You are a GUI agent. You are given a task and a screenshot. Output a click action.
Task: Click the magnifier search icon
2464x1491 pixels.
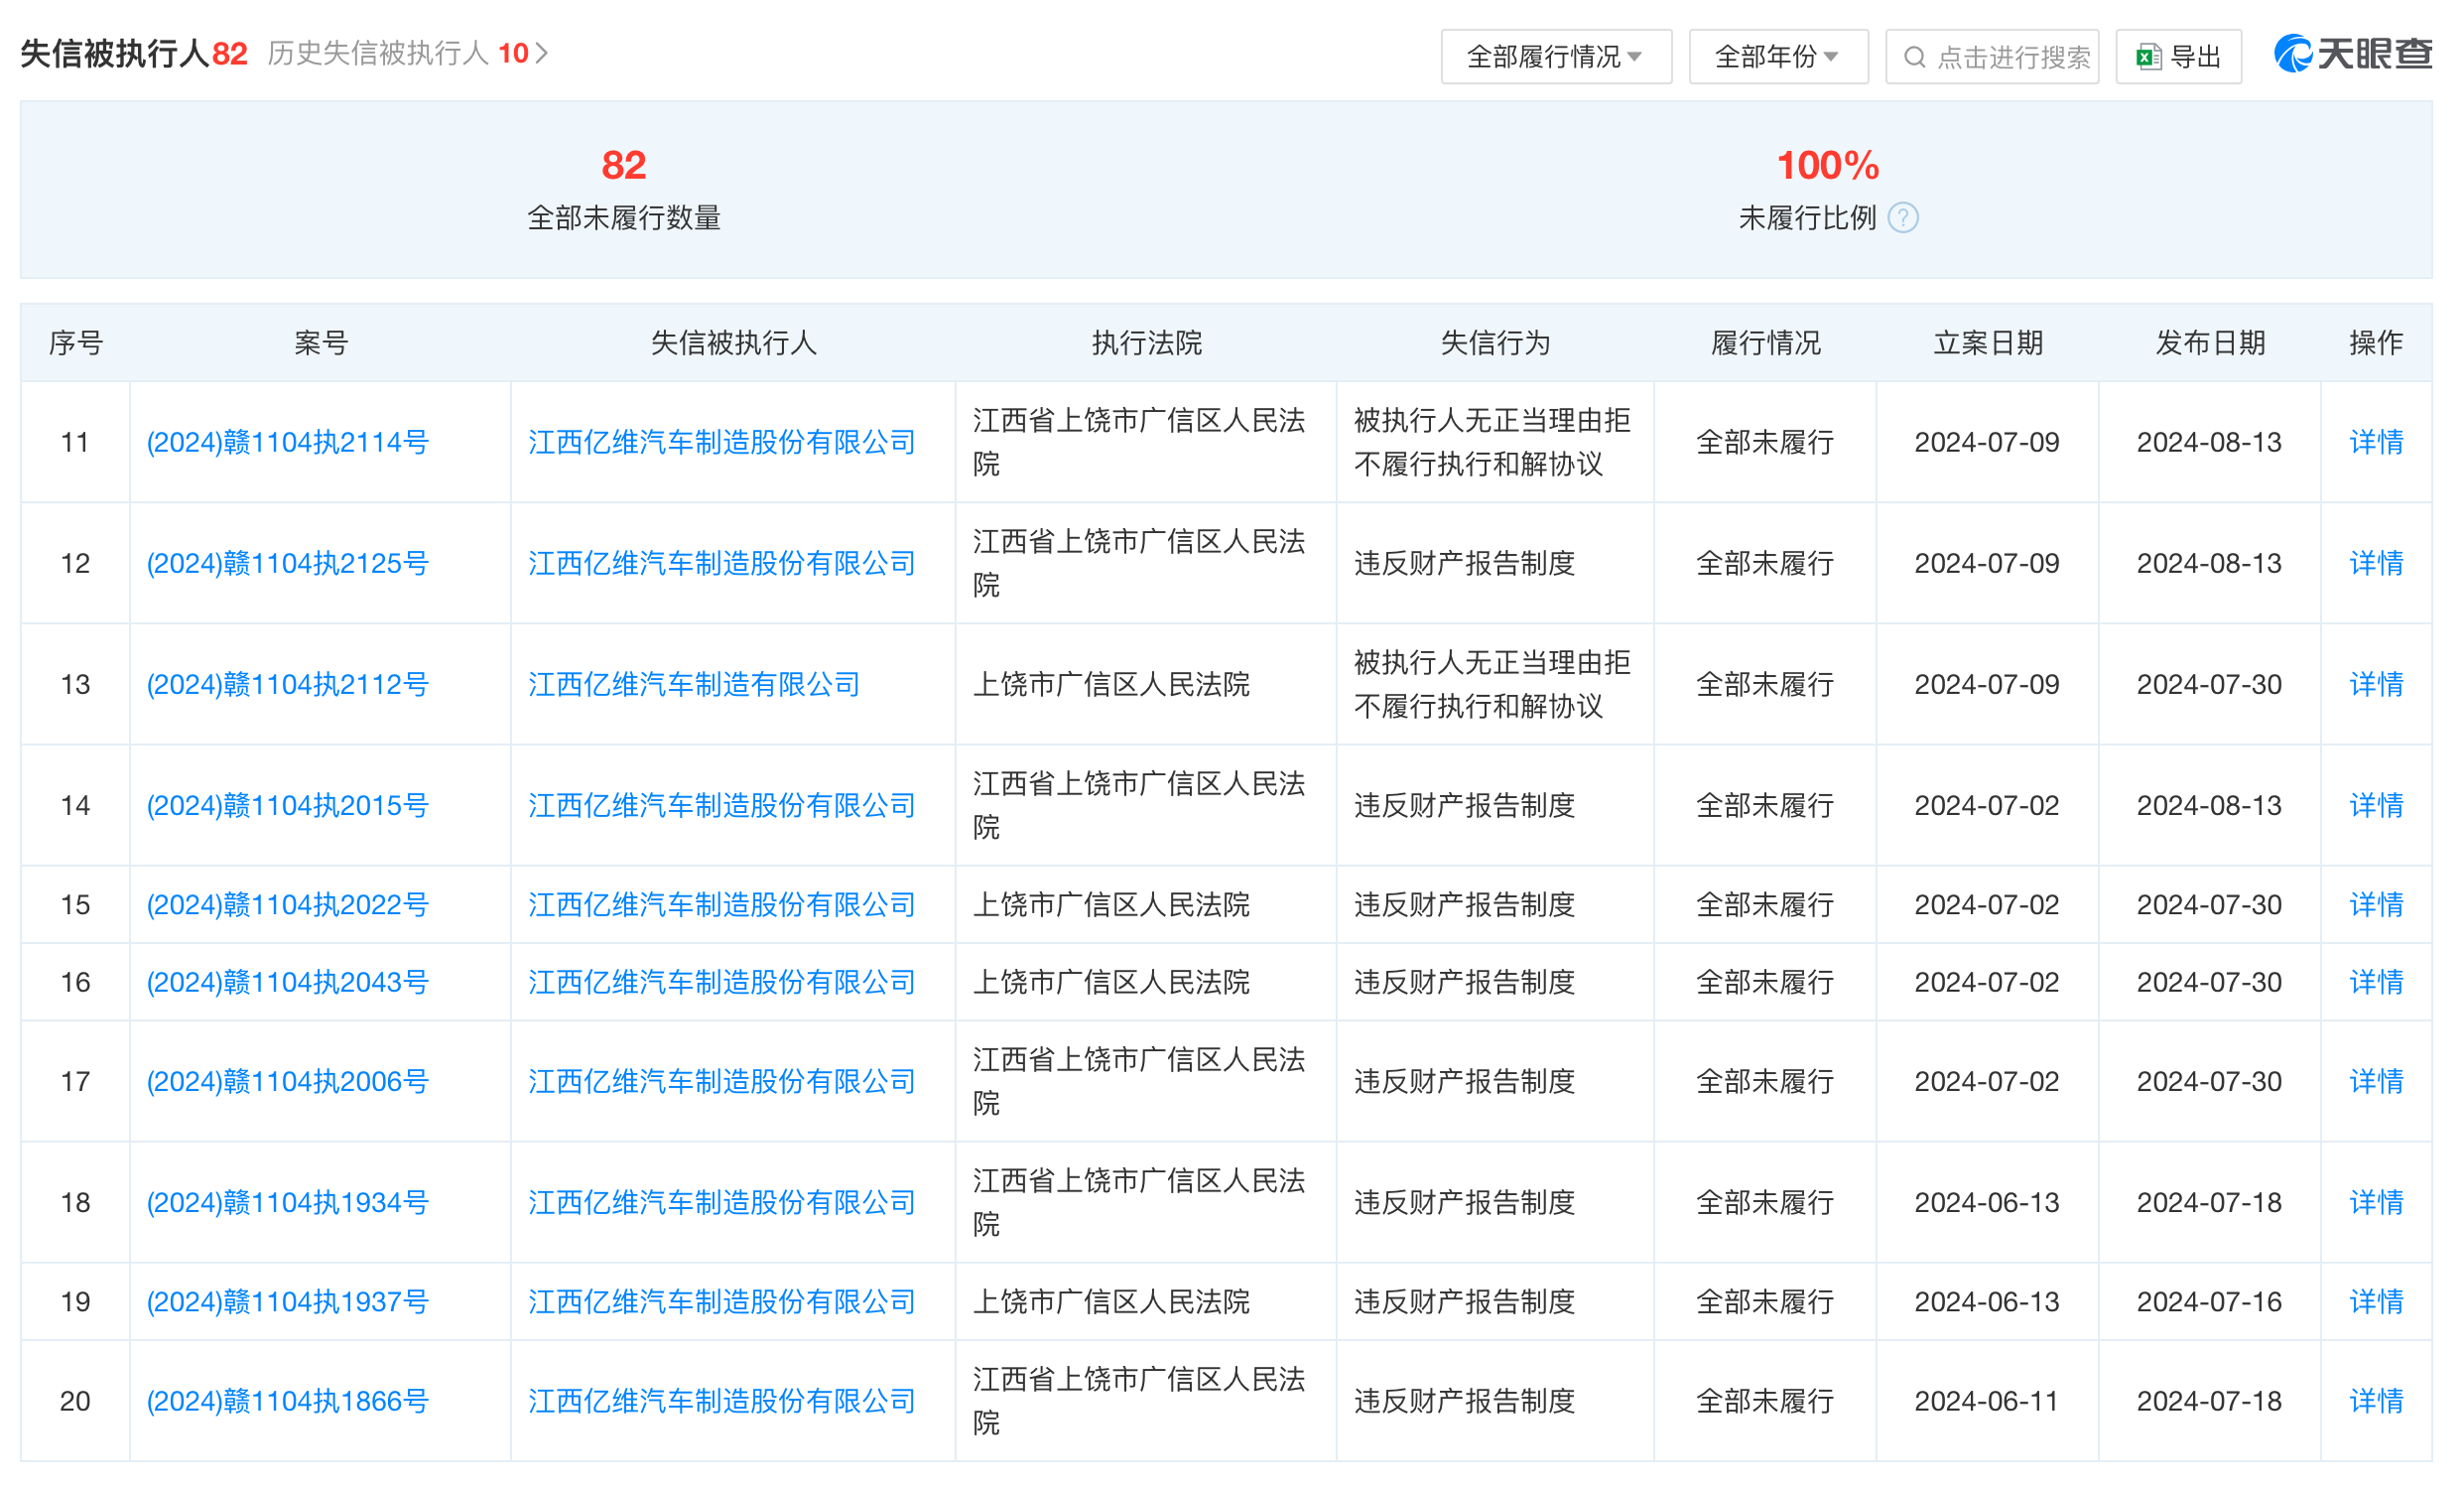tap(1914, 57)
